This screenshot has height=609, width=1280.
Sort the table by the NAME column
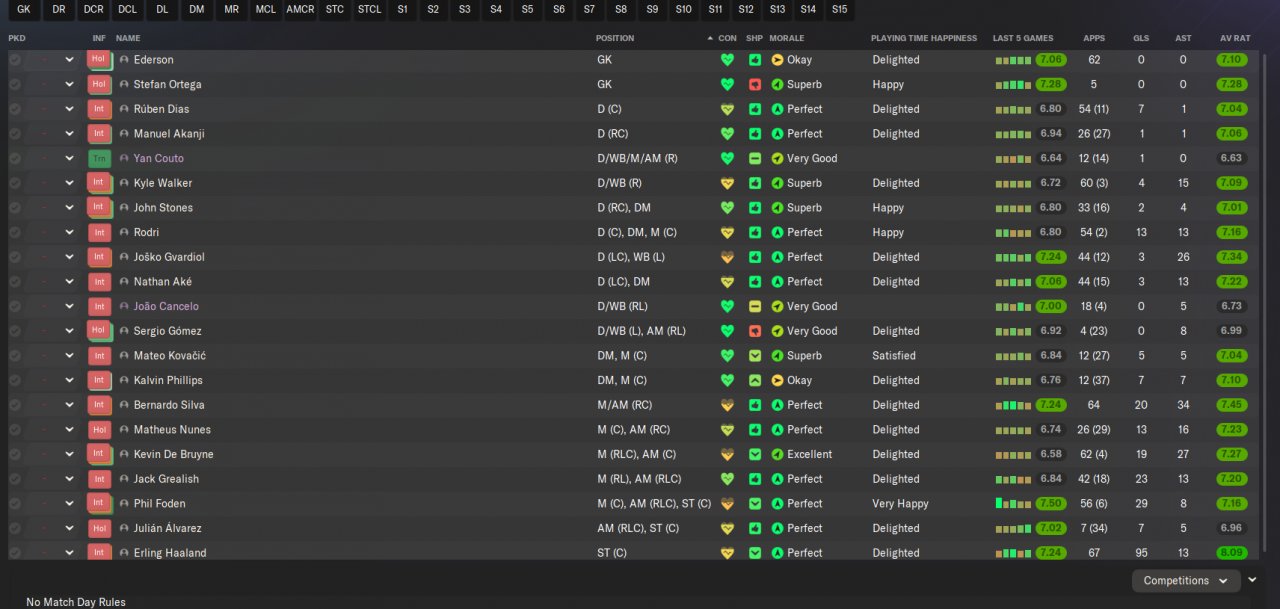pyautogui.click(x=128, y=38)
